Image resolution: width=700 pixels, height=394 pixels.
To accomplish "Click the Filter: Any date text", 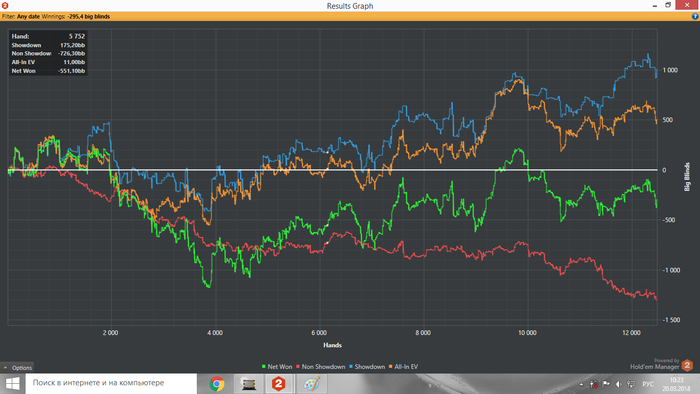I will pos(21,17).
